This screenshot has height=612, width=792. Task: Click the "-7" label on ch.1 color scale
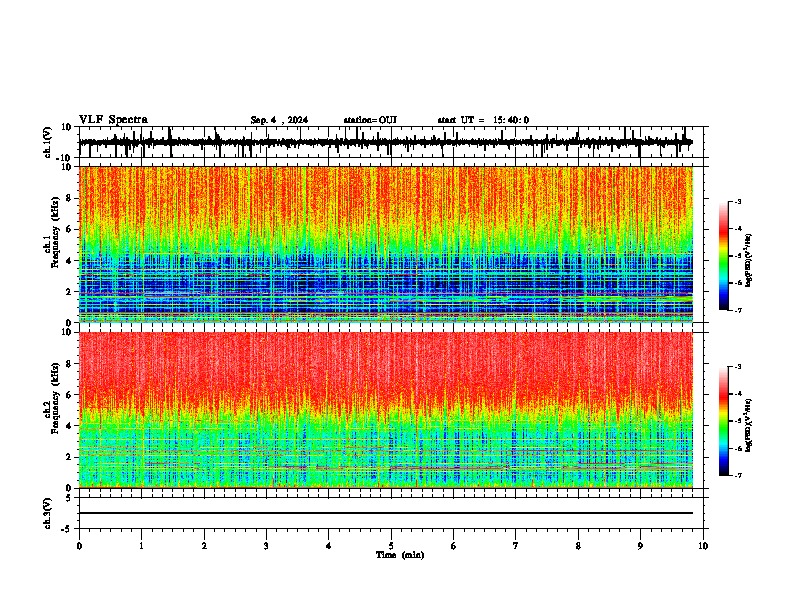click(x=738, y=310)
